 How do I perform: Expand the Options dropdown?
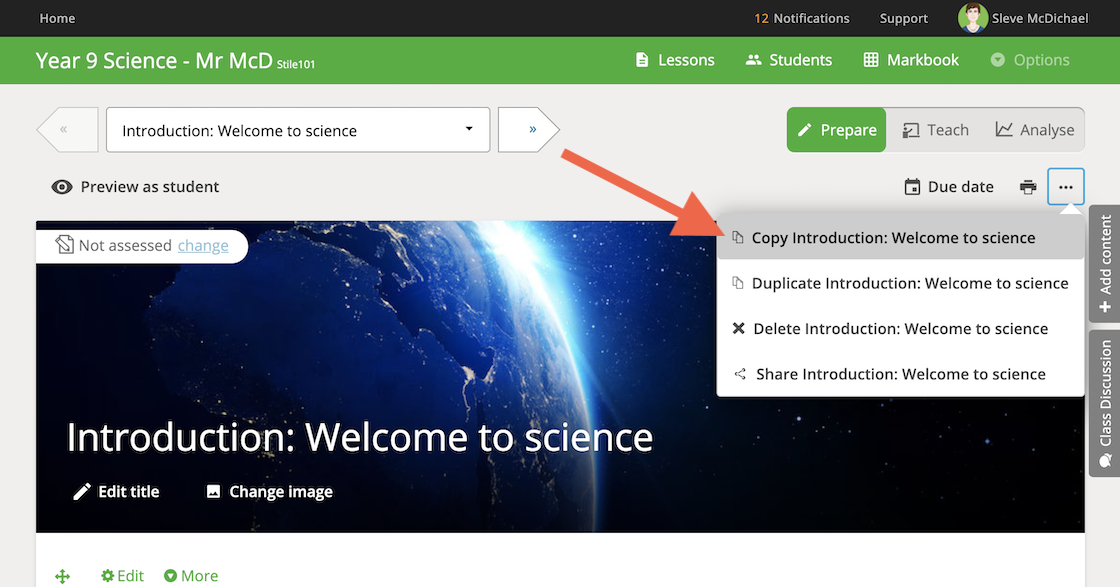coord(1030,60)
